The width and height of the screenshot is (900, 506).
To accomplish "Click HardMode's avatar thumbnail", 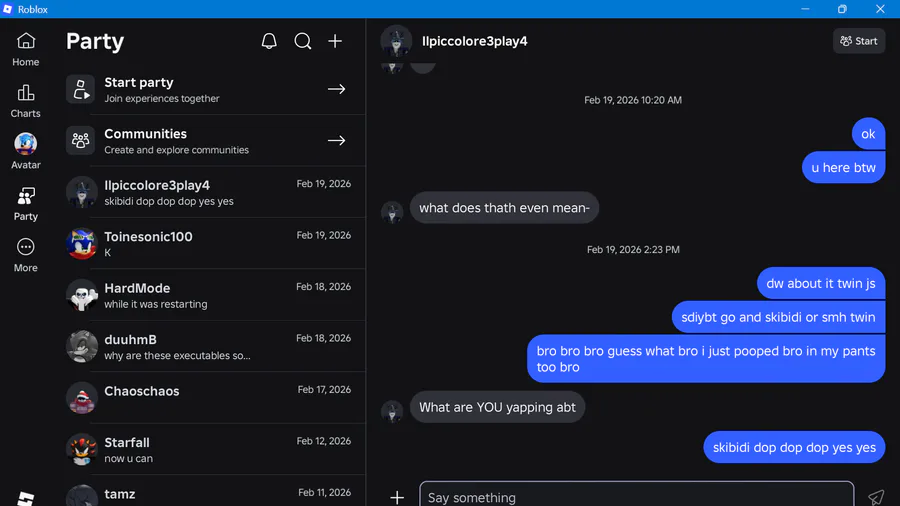I will pos(82,295).
